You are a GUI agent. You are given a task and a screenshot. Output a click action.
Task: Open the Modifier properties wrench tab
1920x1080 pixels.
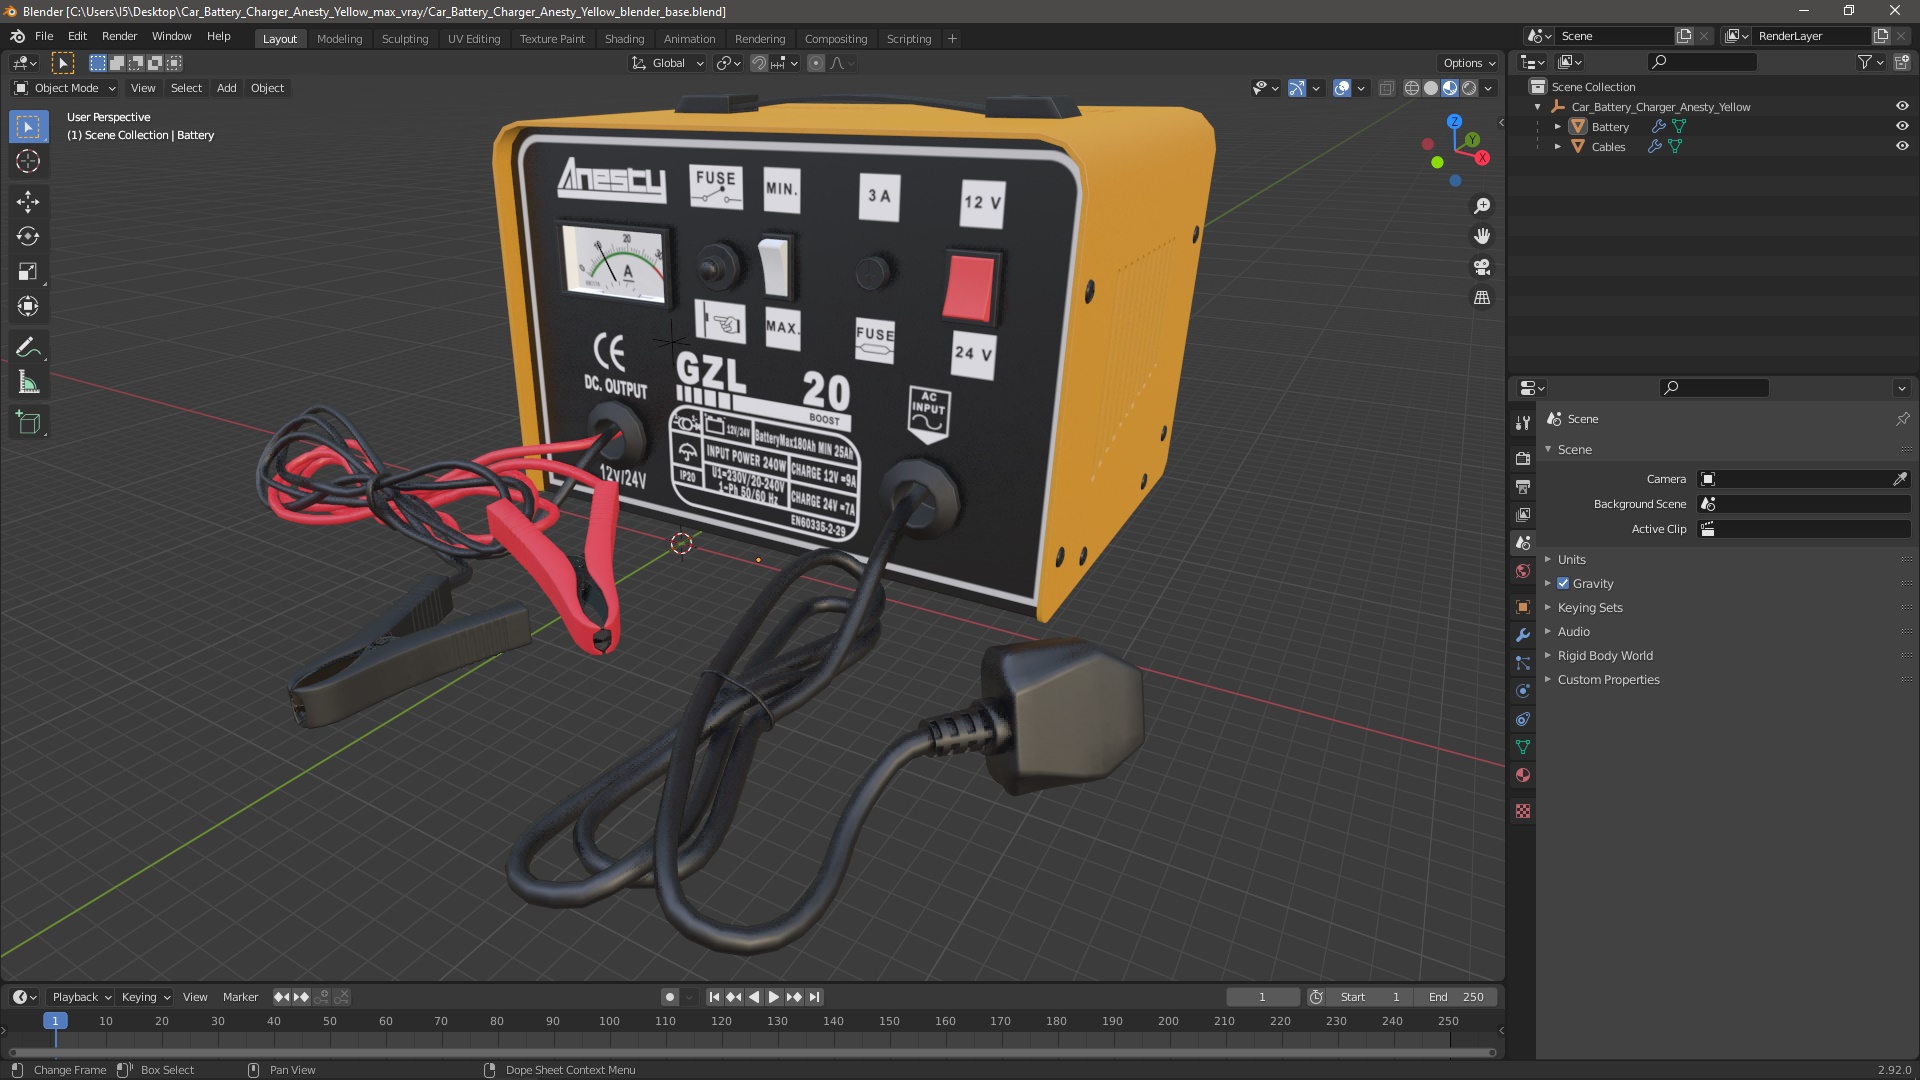point(1523,635)
